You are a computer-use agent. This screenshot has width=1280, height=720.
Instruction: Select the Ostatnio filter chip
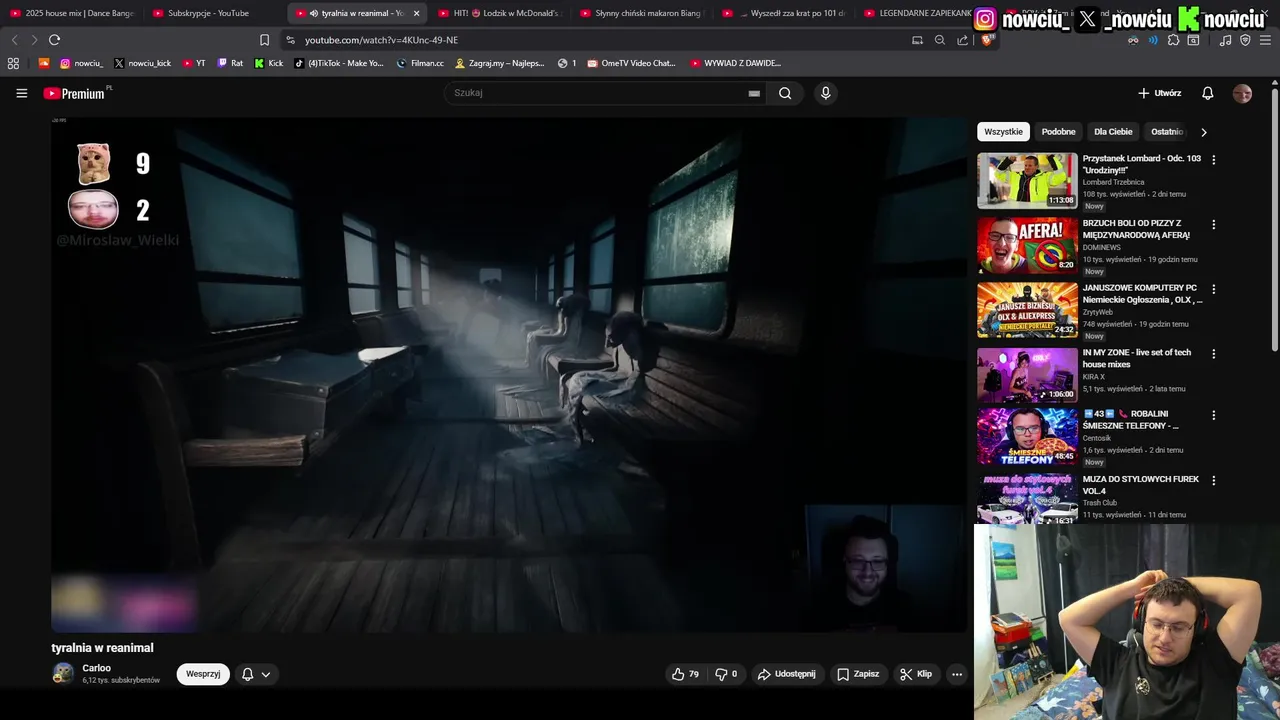tap(1167, 132)
